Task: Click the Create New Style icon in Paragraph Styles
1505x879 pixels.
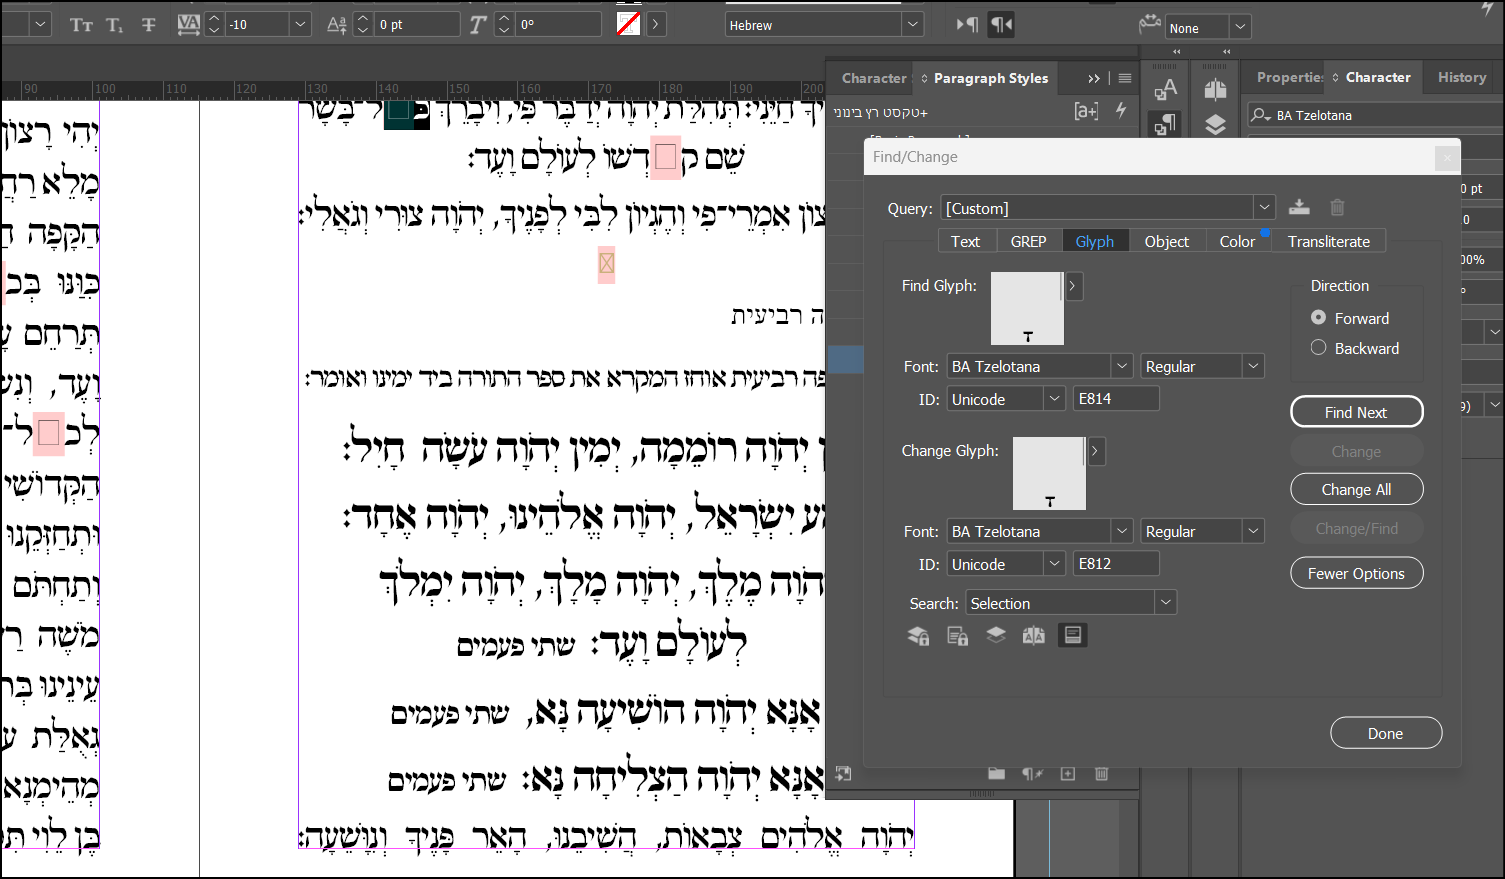Action: (x=1067, y=773)
